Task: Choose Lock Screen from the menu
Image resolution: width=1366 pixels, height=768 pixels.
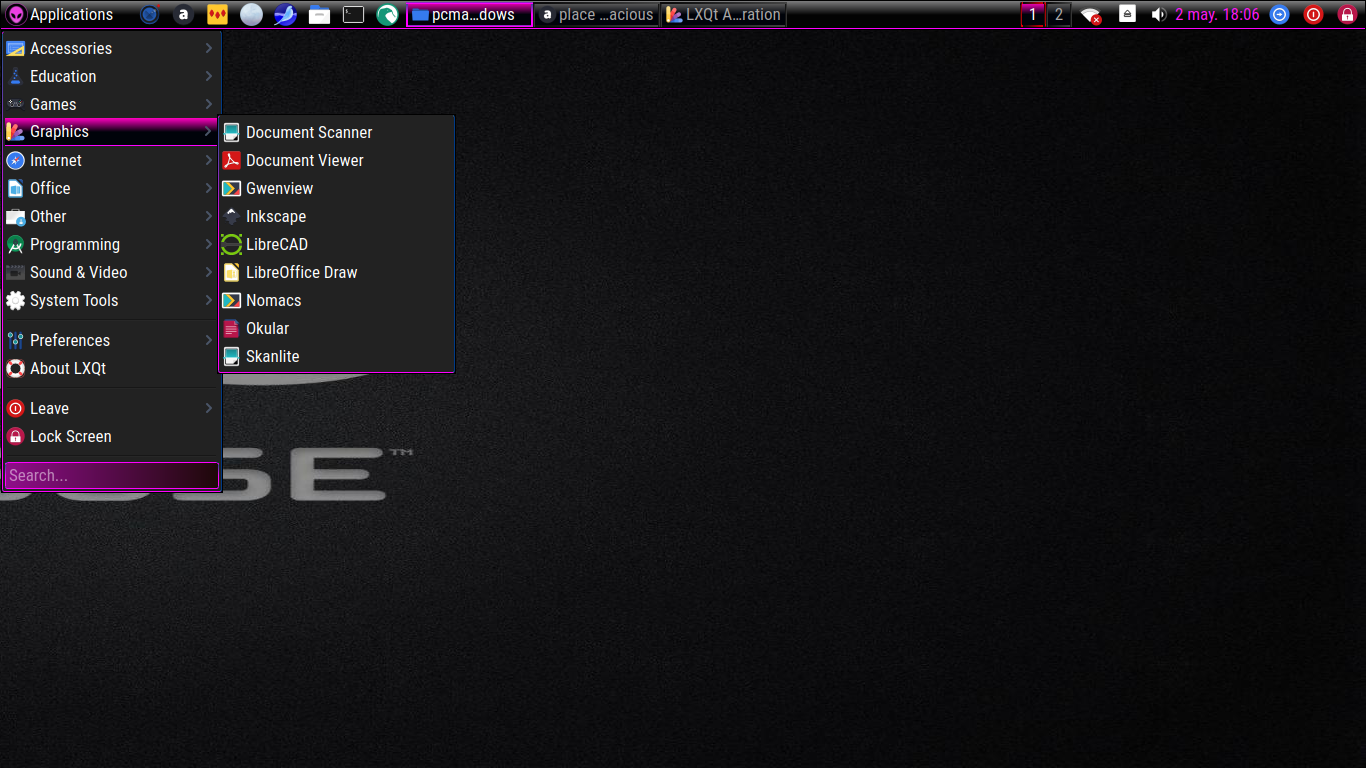Action: click(x=111, y=436)
